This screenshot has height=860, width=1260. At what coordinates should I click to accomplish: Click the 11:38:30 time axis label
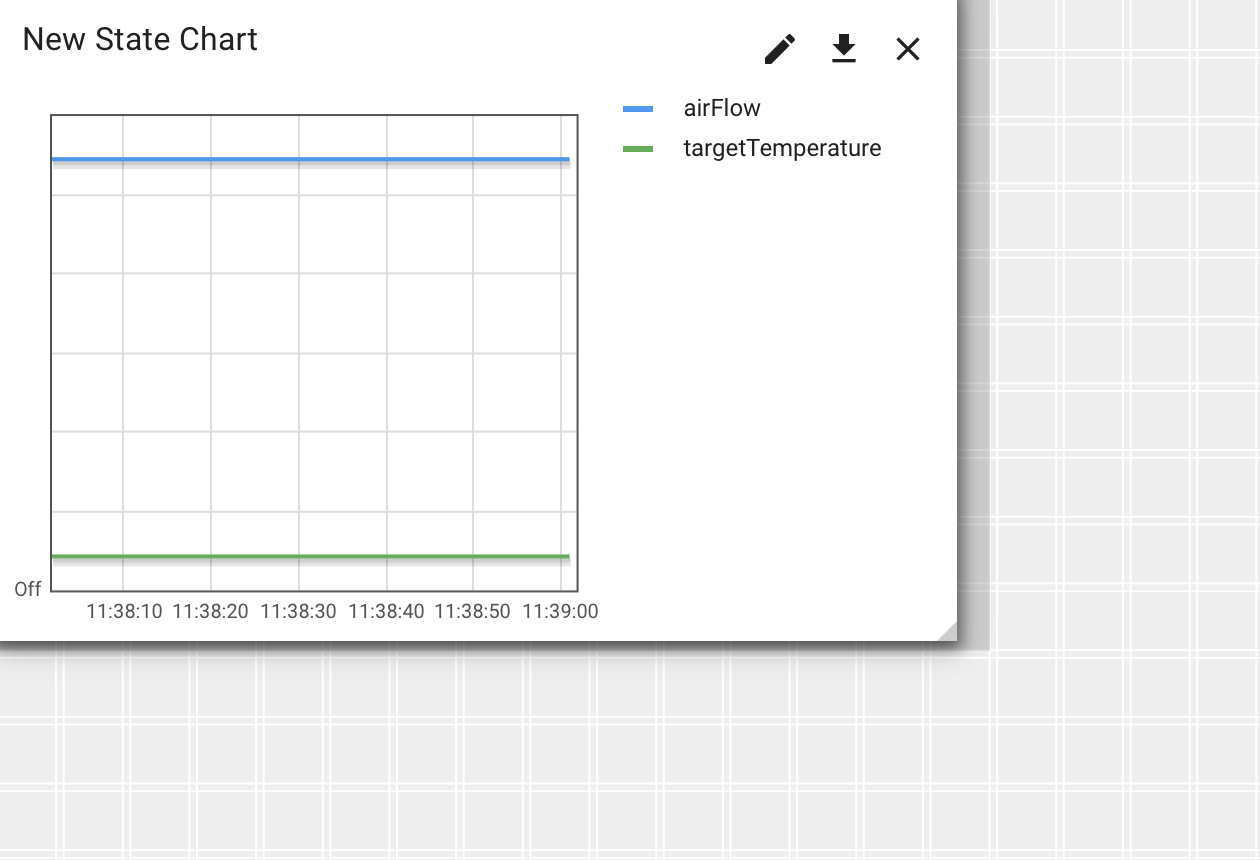pyautogui.click(x=298, y=611)
